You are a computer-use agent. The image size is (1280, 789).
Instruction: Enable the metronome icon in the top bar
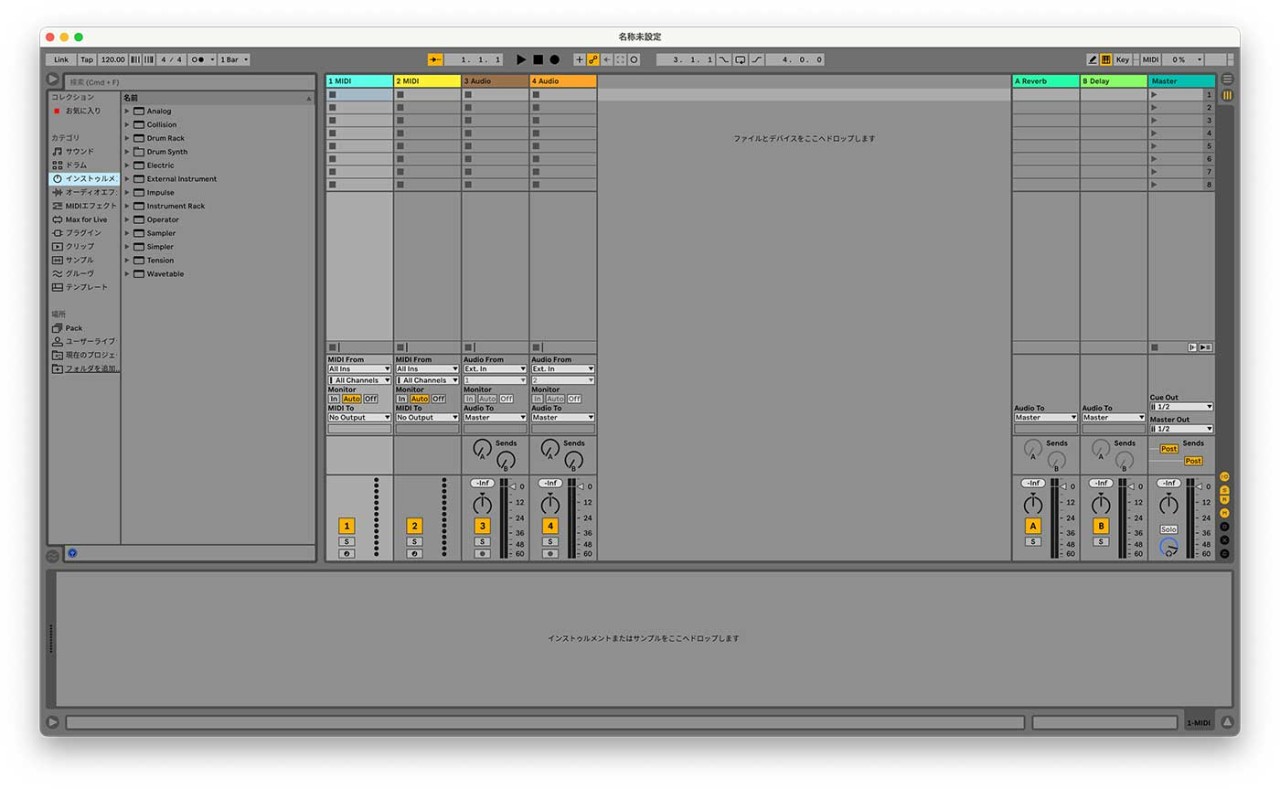click(x=198, y=59)
